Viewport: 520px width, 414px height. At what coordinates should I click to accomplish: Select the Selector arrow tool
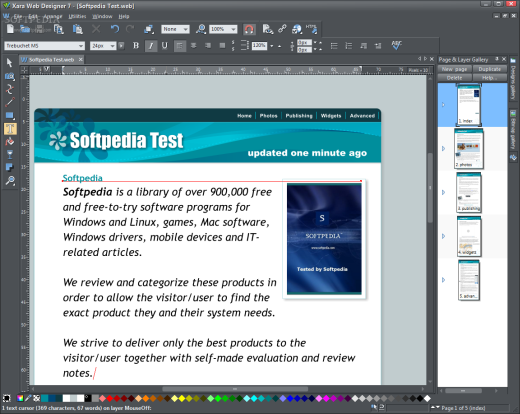point(9,62)
